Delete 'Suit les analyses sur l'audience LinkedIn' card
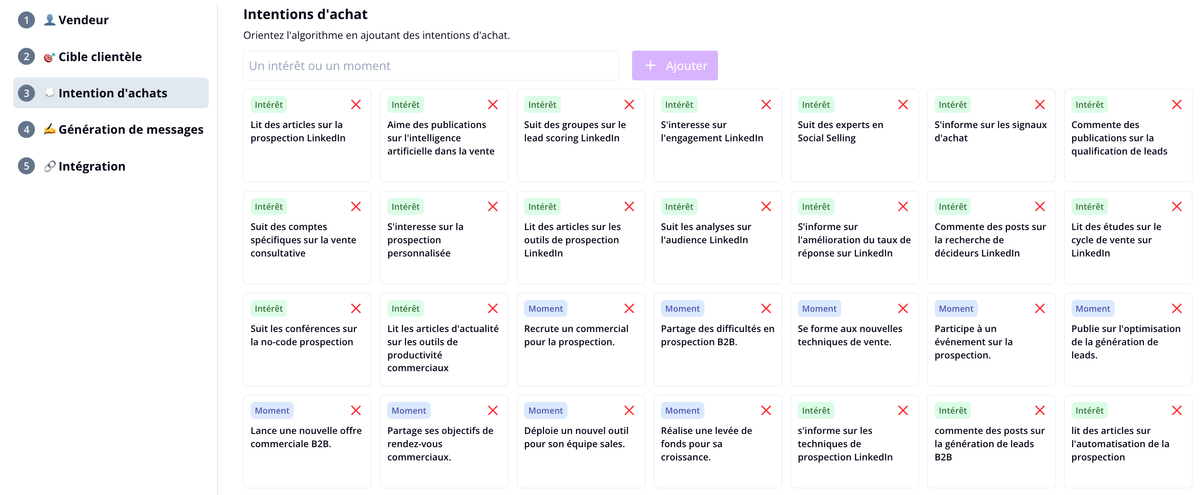The width and height of the screenshot is (1200, 495). [766, 207]
